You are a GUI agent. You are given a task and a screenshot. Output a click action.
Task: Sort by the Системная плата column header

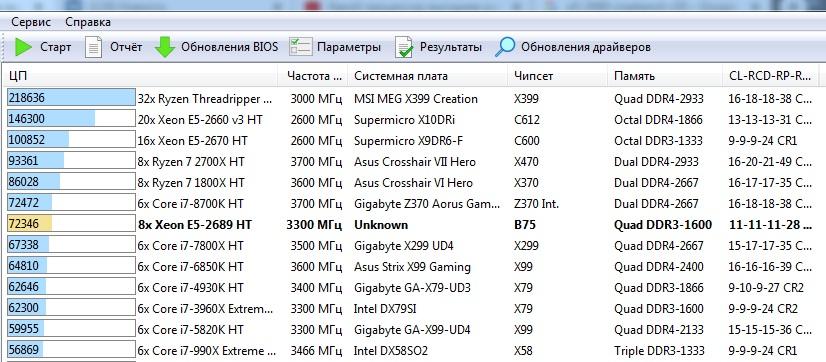click(428, 76)
